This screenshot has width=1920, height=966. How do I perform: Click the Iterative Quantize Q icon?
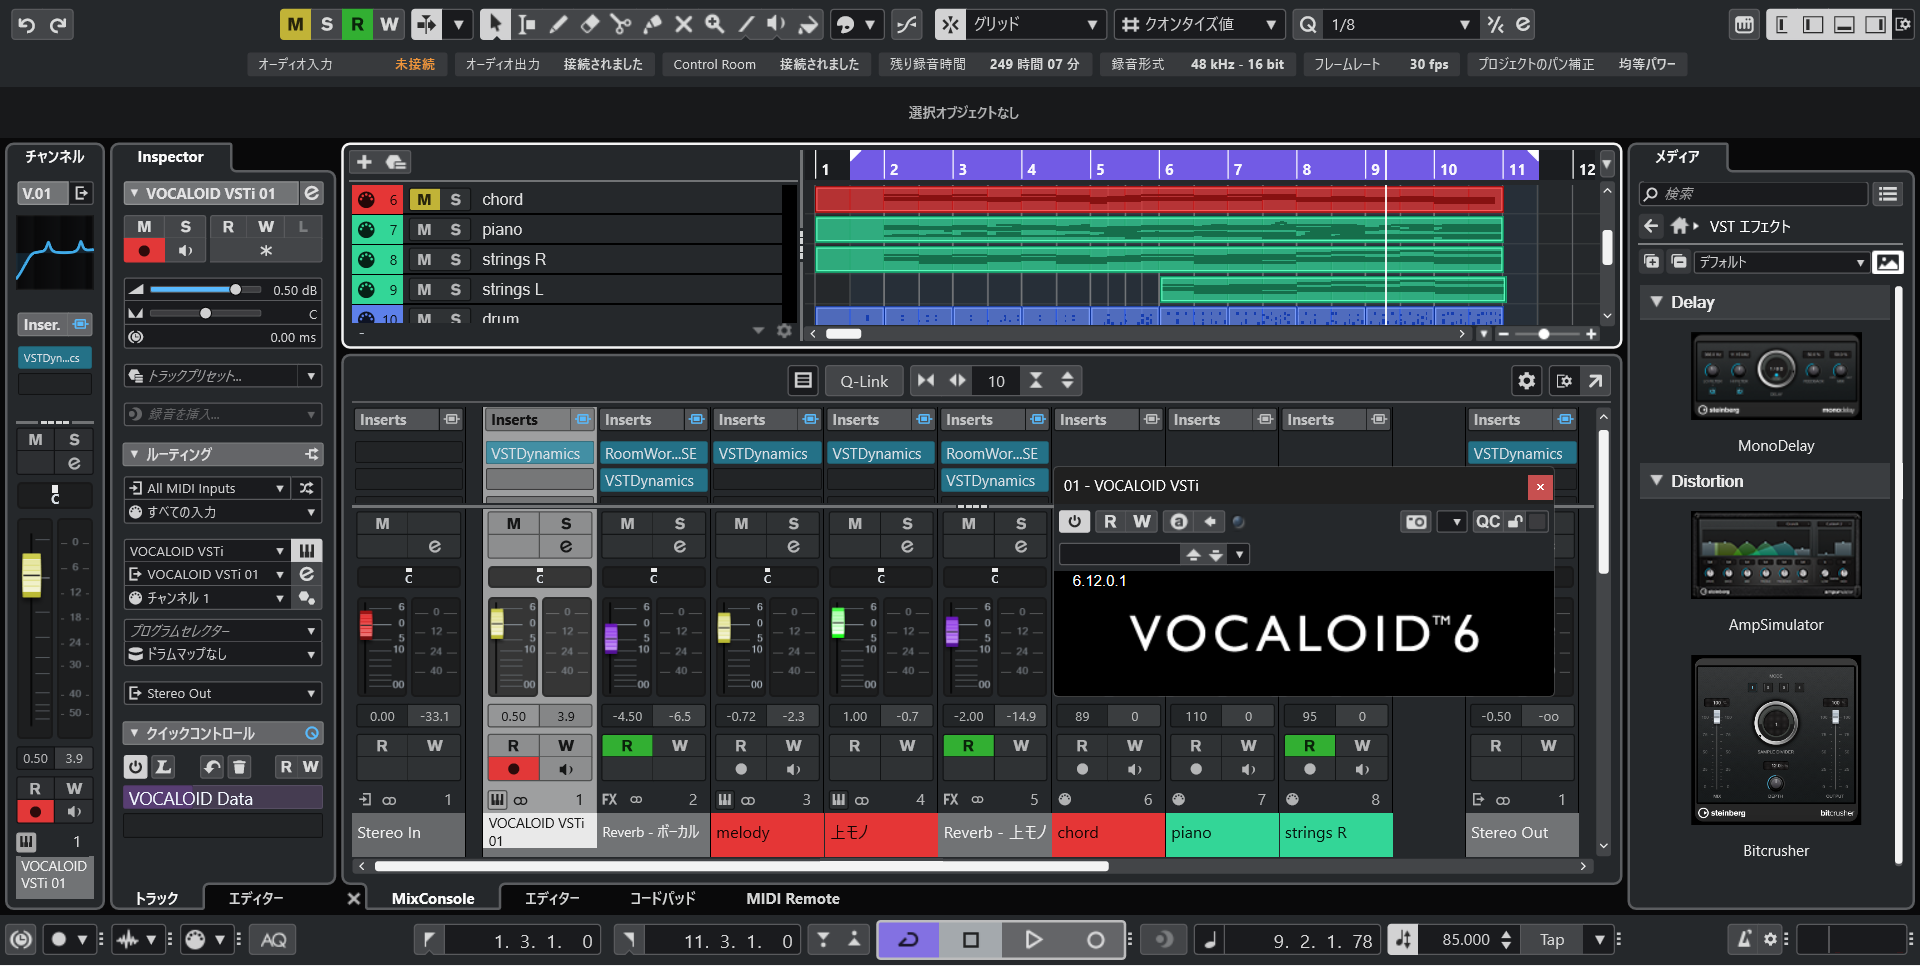(x=1307, y=24)
